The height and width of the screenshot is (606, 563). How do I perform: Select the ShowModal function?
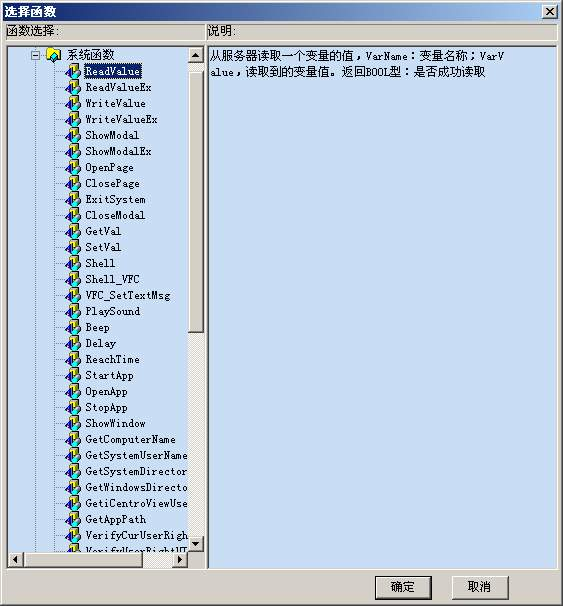pyautogui.click(x=112, y=135)
